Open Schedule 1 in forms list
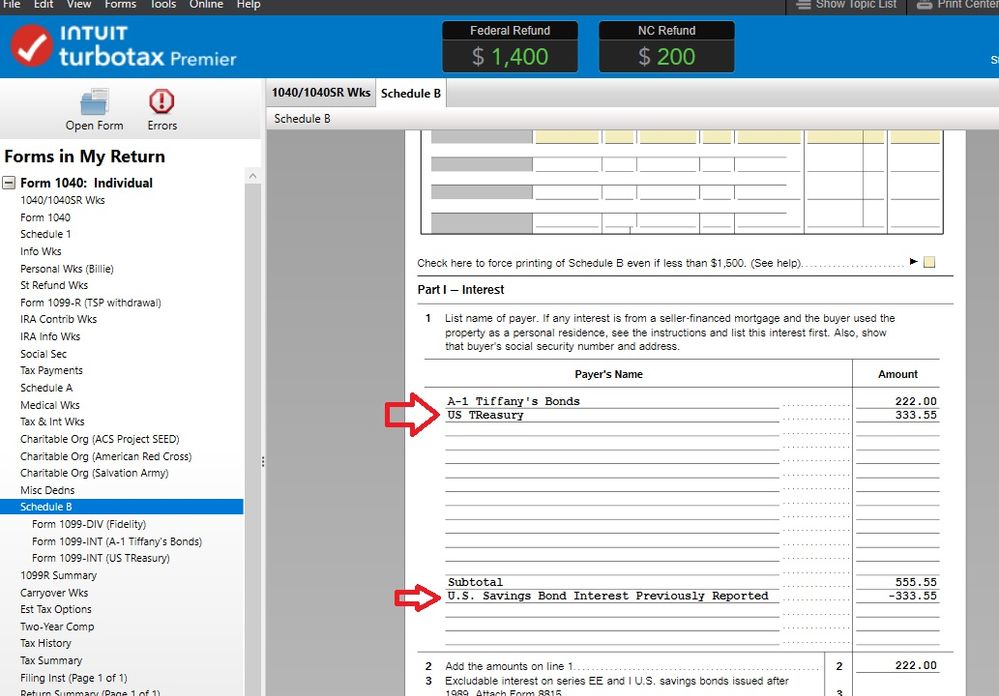This screenshot has width=999, height=696. (x=46, y=234)
